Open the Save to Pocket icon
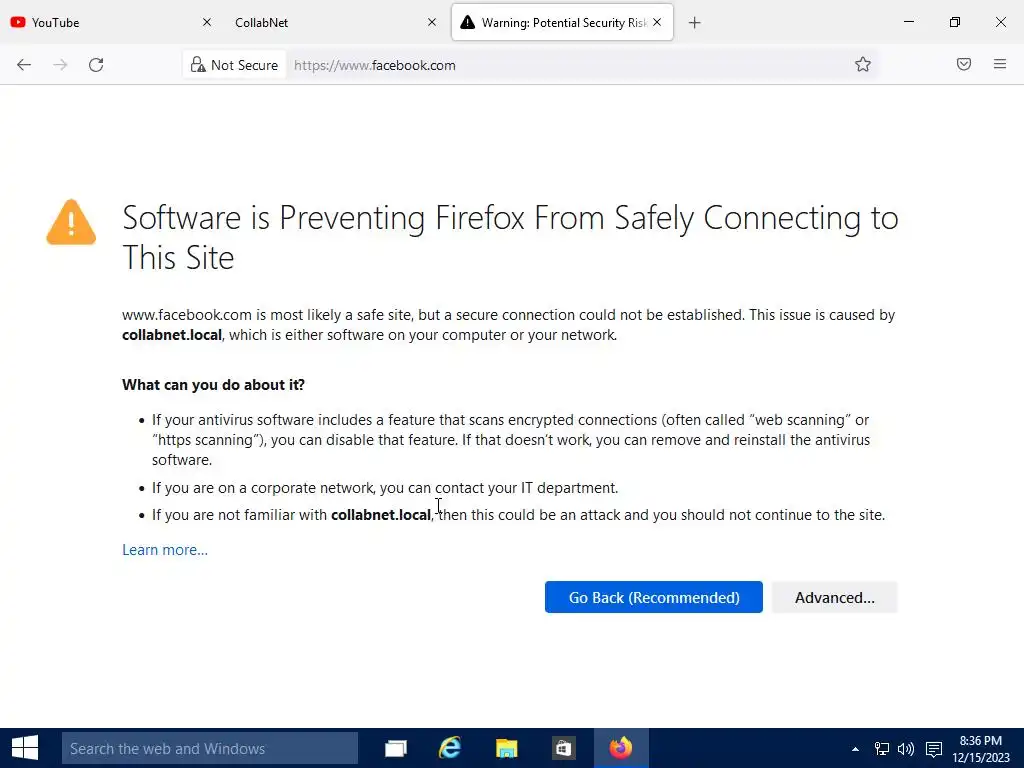The width and height of the screenshot is (1024, 768). [964, 65]
